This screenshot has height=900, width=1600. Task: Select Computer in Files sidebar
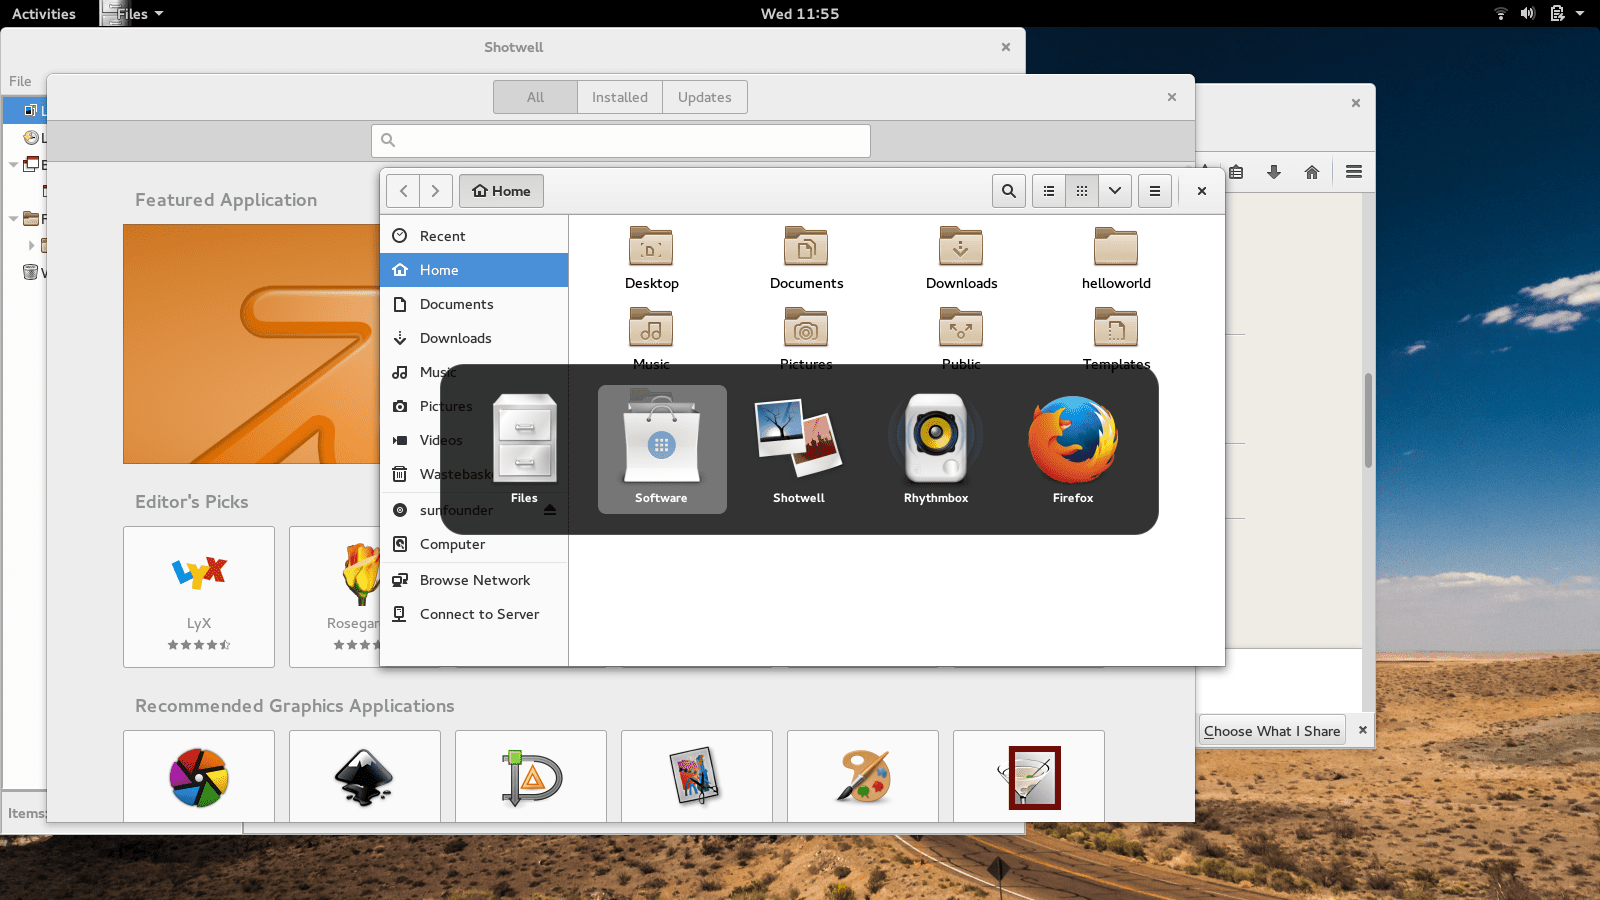(474, 544)
